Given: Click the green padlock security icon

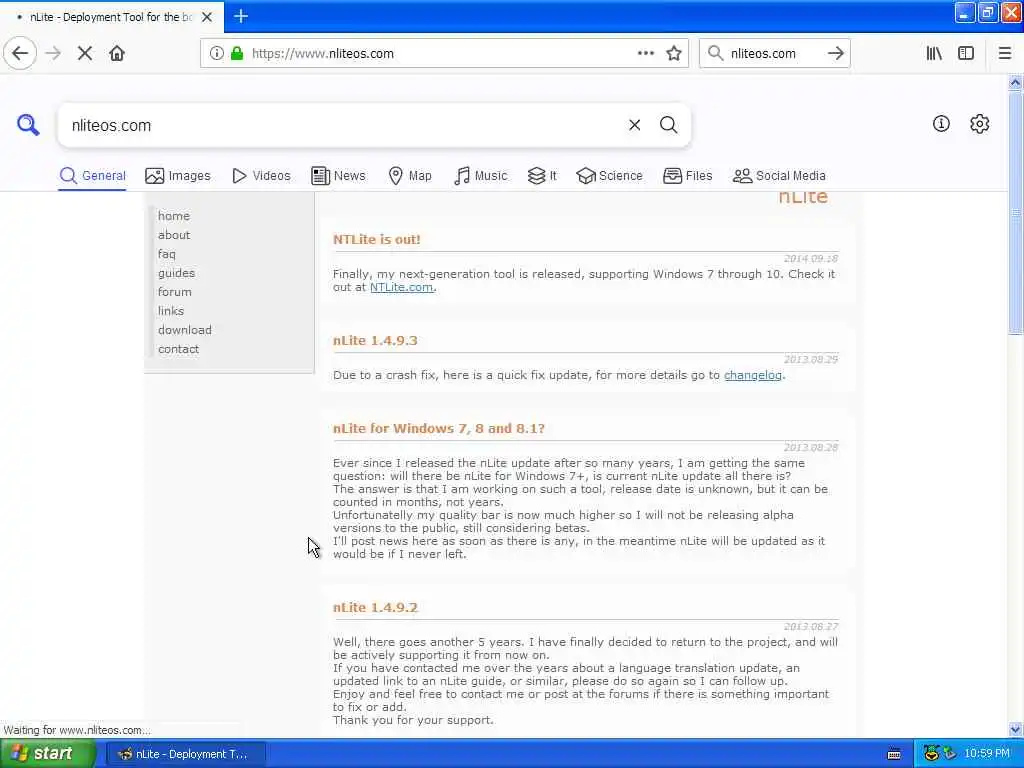Looking at the screenshot, I should pyautogui.click(x=237, y=54).
